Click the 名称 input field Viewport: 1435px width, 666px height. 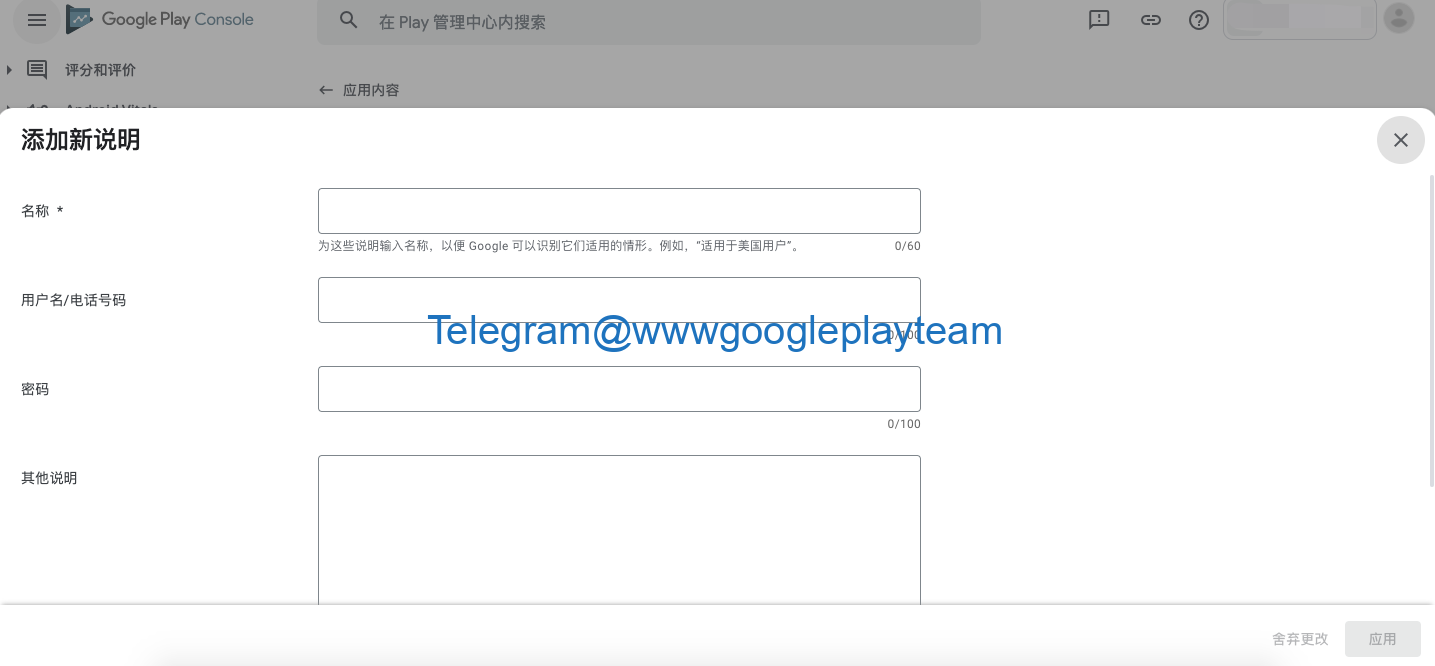pyautogui.click(x=619, y=211)
